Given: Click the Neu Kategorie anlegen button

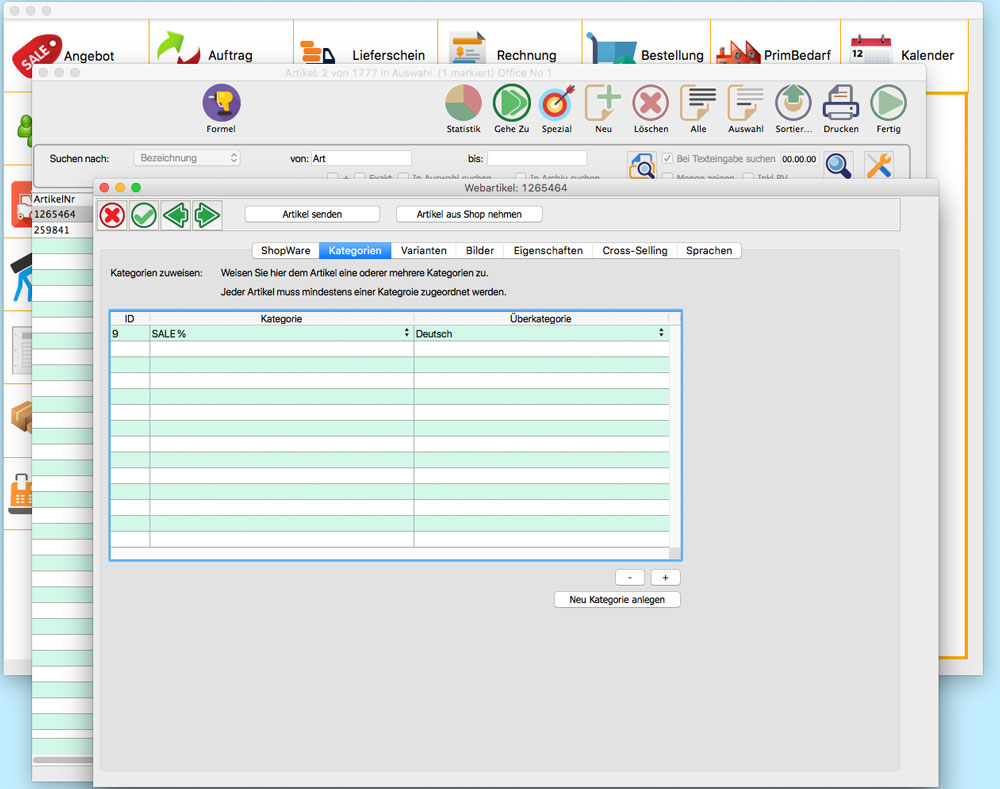Looking at the screenshot, I should 617,599.
